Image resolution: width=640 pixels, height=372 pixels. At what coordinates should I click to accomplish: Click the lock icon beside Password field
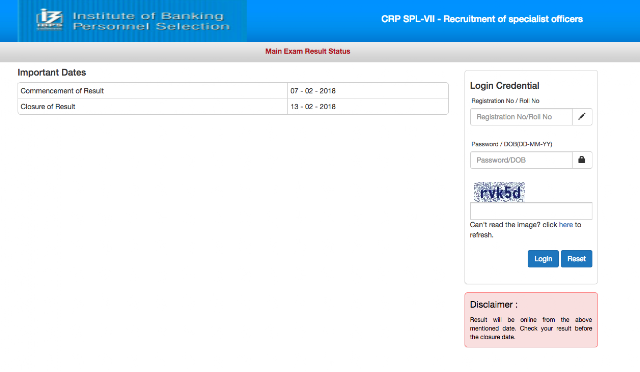point(582,160)
